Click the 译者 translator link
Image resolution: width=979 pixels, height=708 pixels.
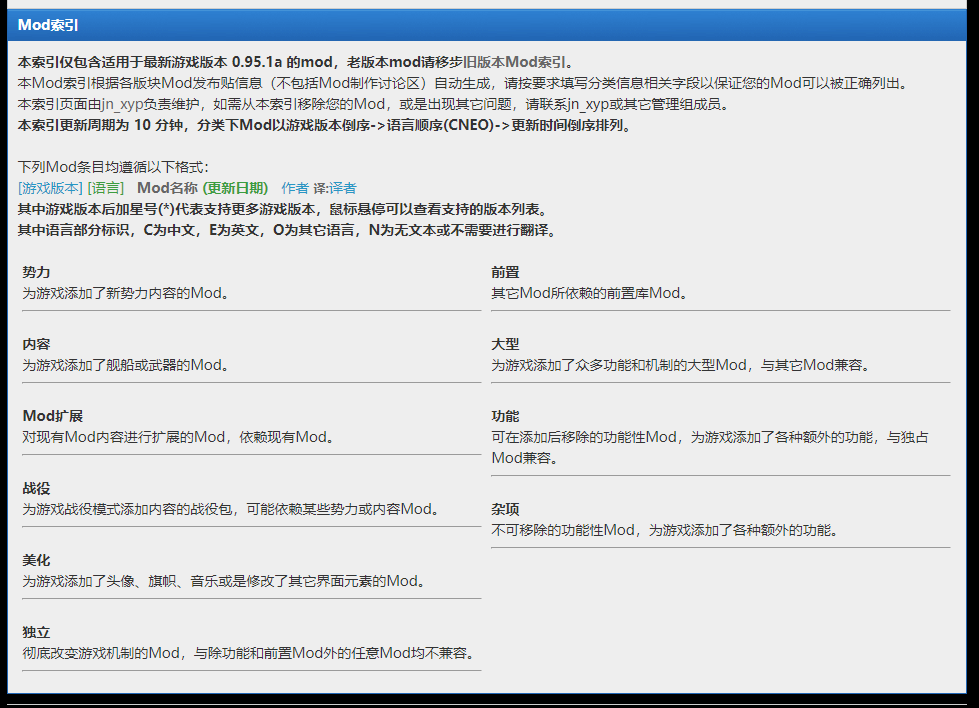coord(343,188)
